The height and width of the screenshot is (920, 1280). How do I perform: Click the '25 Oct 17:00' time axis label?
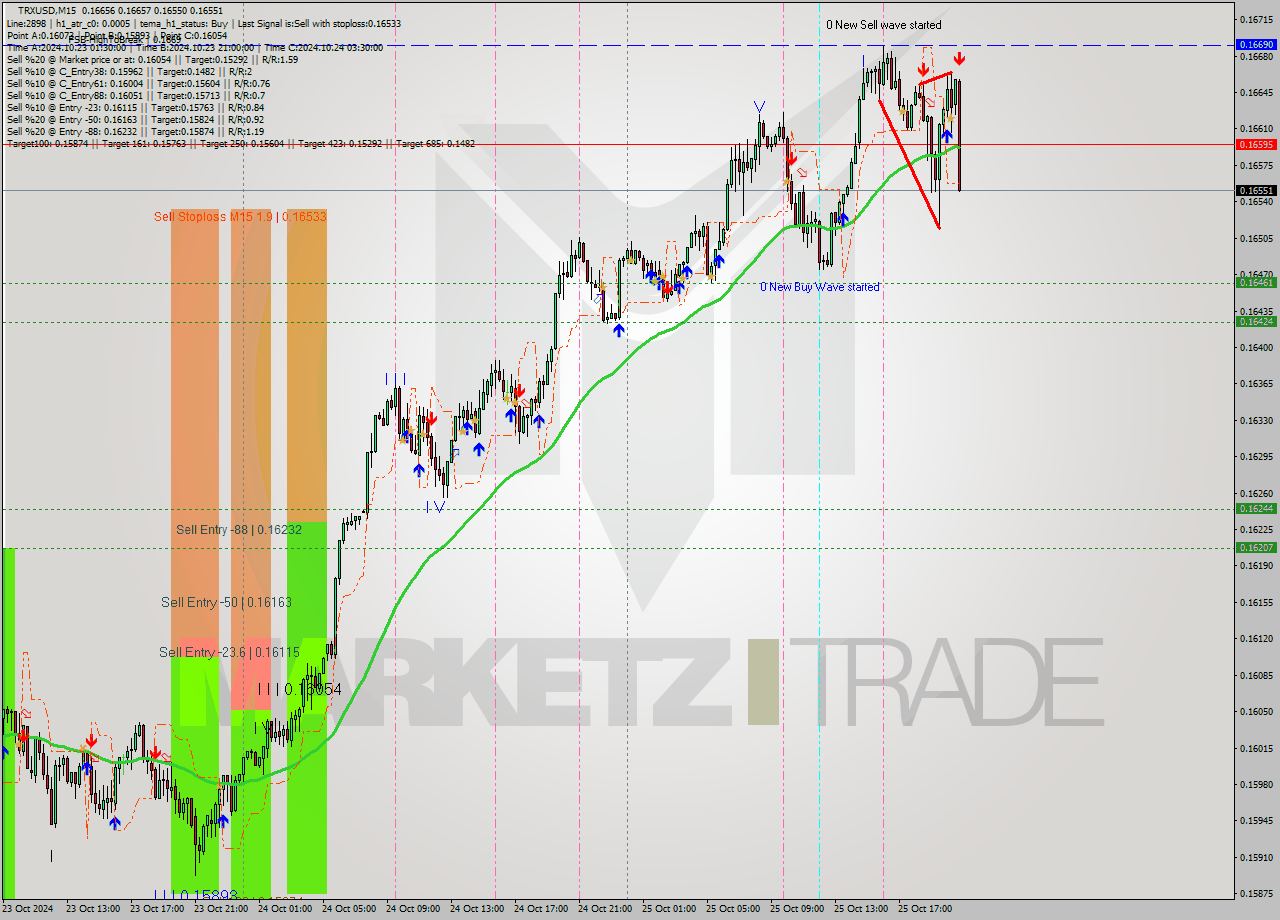pos(925,909)
